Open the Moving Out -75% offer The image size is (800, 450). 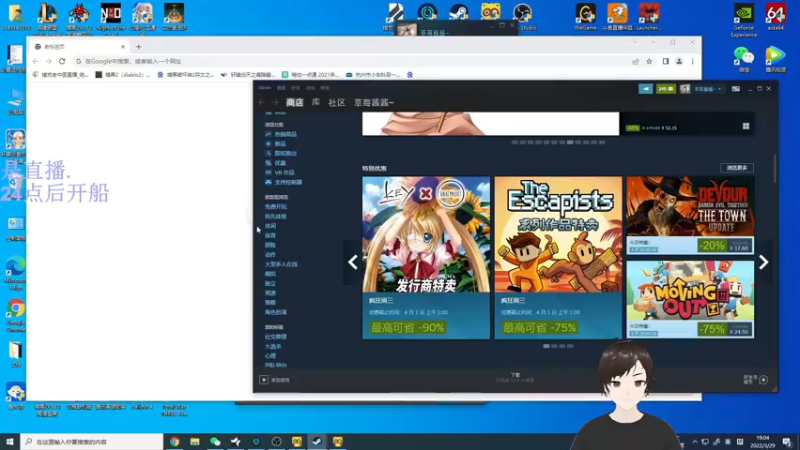(x=690, y=299)
